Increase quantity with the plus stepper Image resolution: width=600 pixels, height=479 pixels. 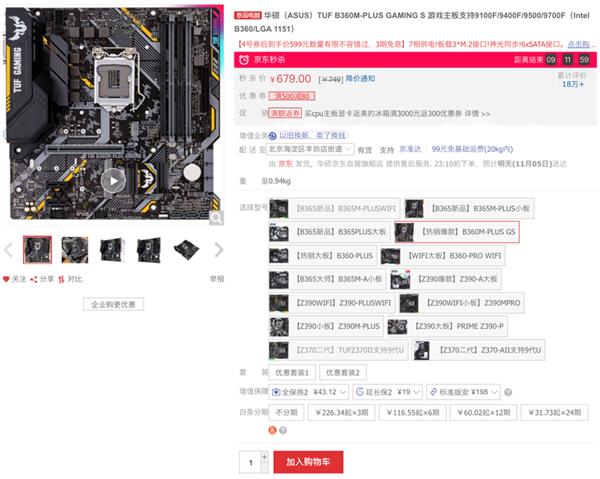[264, 457]
